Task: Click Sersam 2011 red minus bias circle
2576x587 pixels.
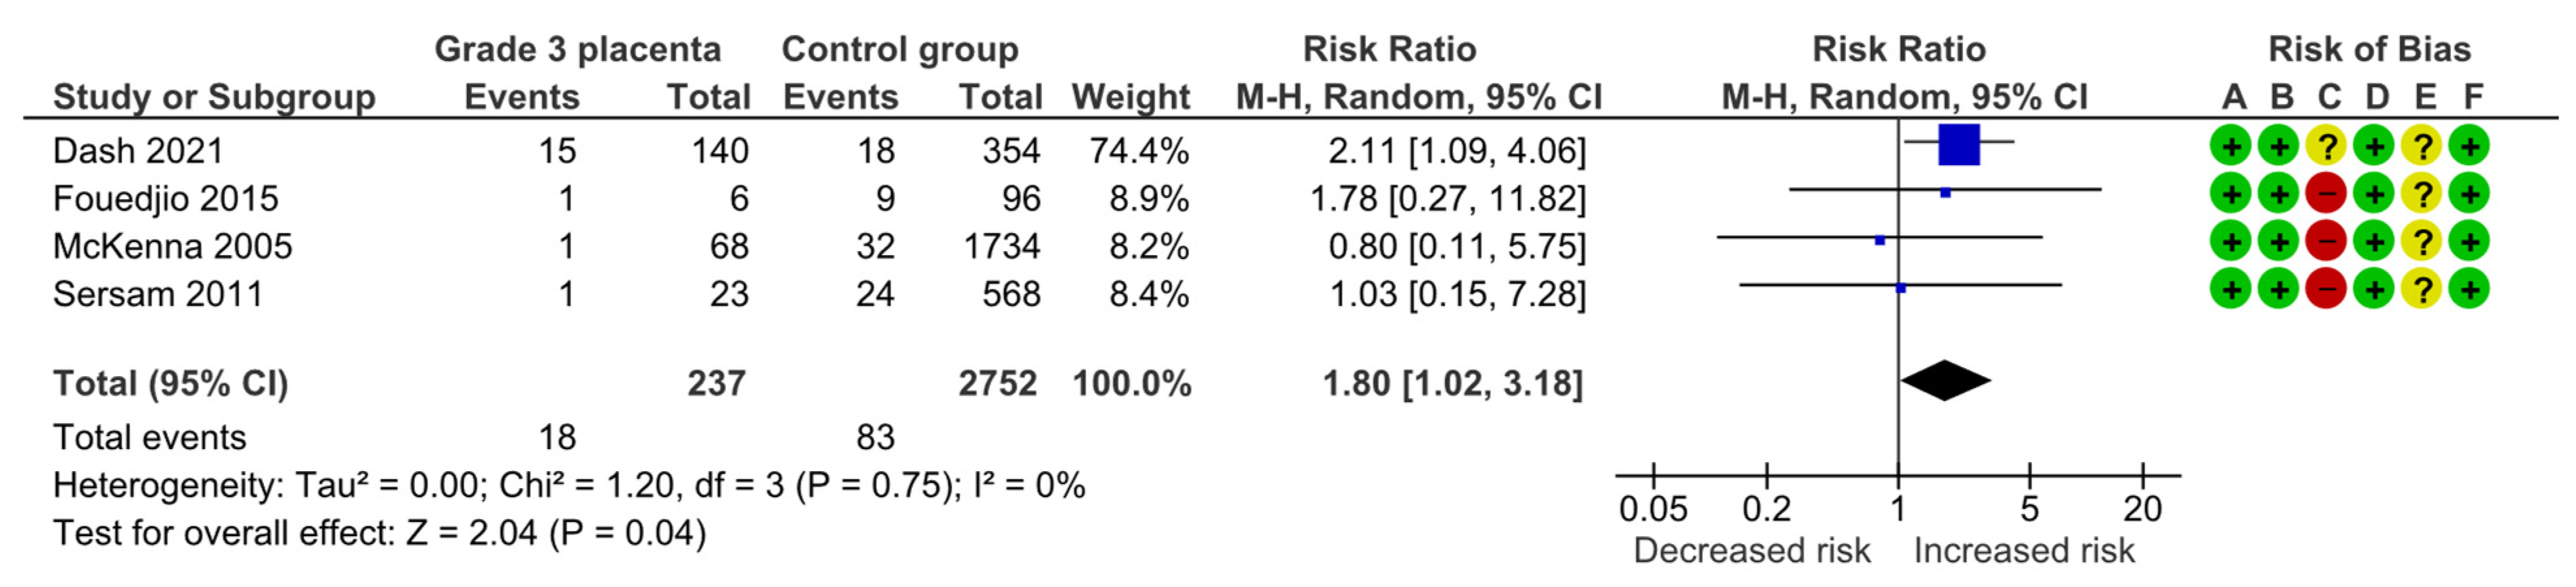Action: click(2326, 290)
